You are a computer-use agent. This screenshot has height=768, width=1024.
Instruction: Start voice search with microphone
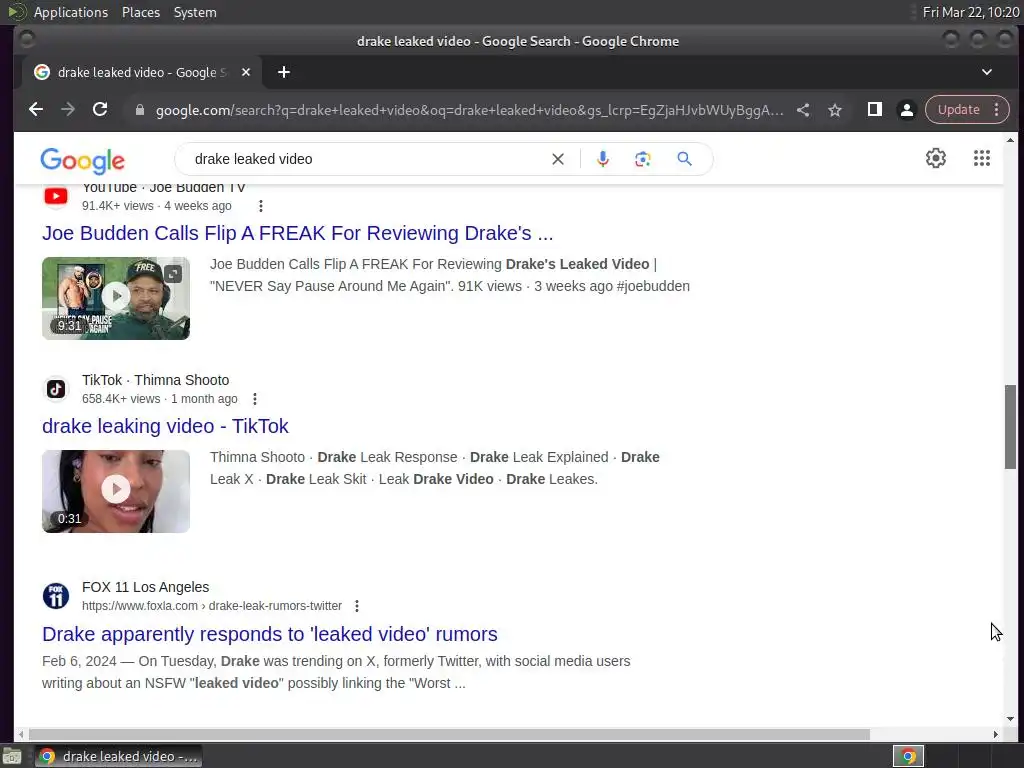(x=603, y=159)
